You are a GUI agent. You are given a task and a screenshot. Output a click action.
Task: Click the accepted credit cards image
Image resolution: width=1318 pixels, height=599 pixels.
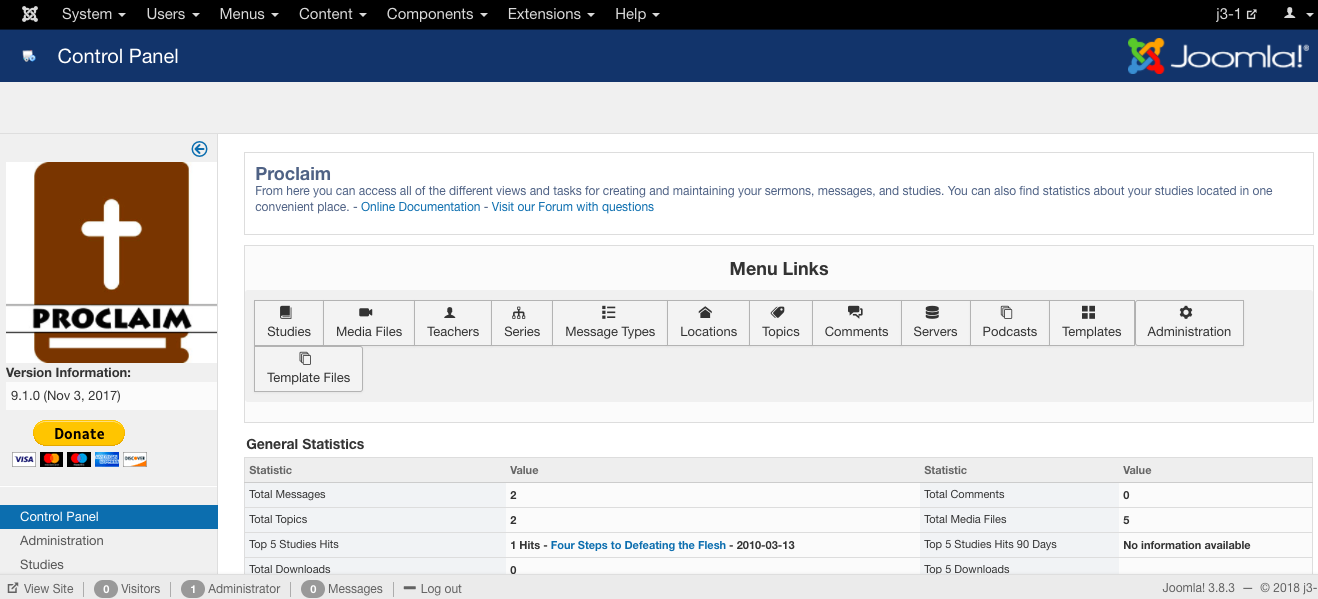80,459
